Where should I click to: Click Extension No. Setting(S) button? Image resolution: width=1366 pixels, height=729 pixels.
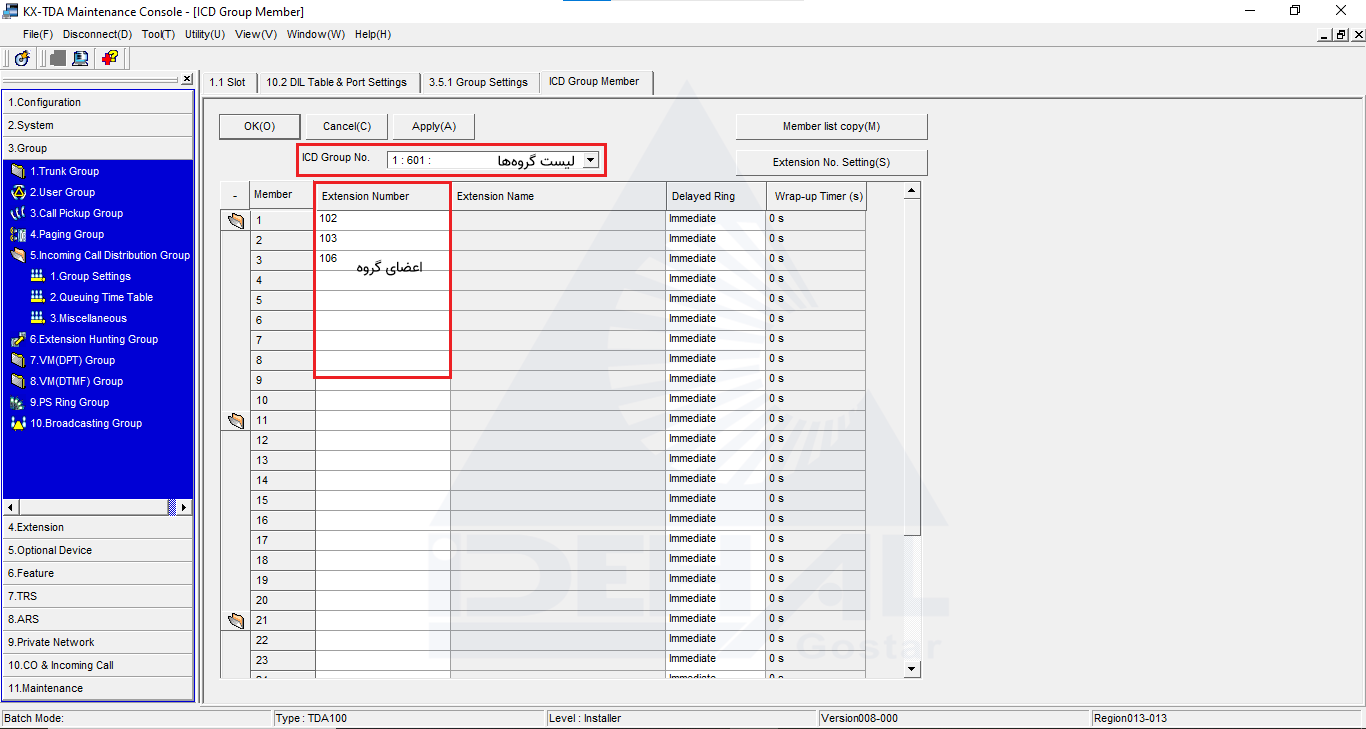tap(831, 162)
